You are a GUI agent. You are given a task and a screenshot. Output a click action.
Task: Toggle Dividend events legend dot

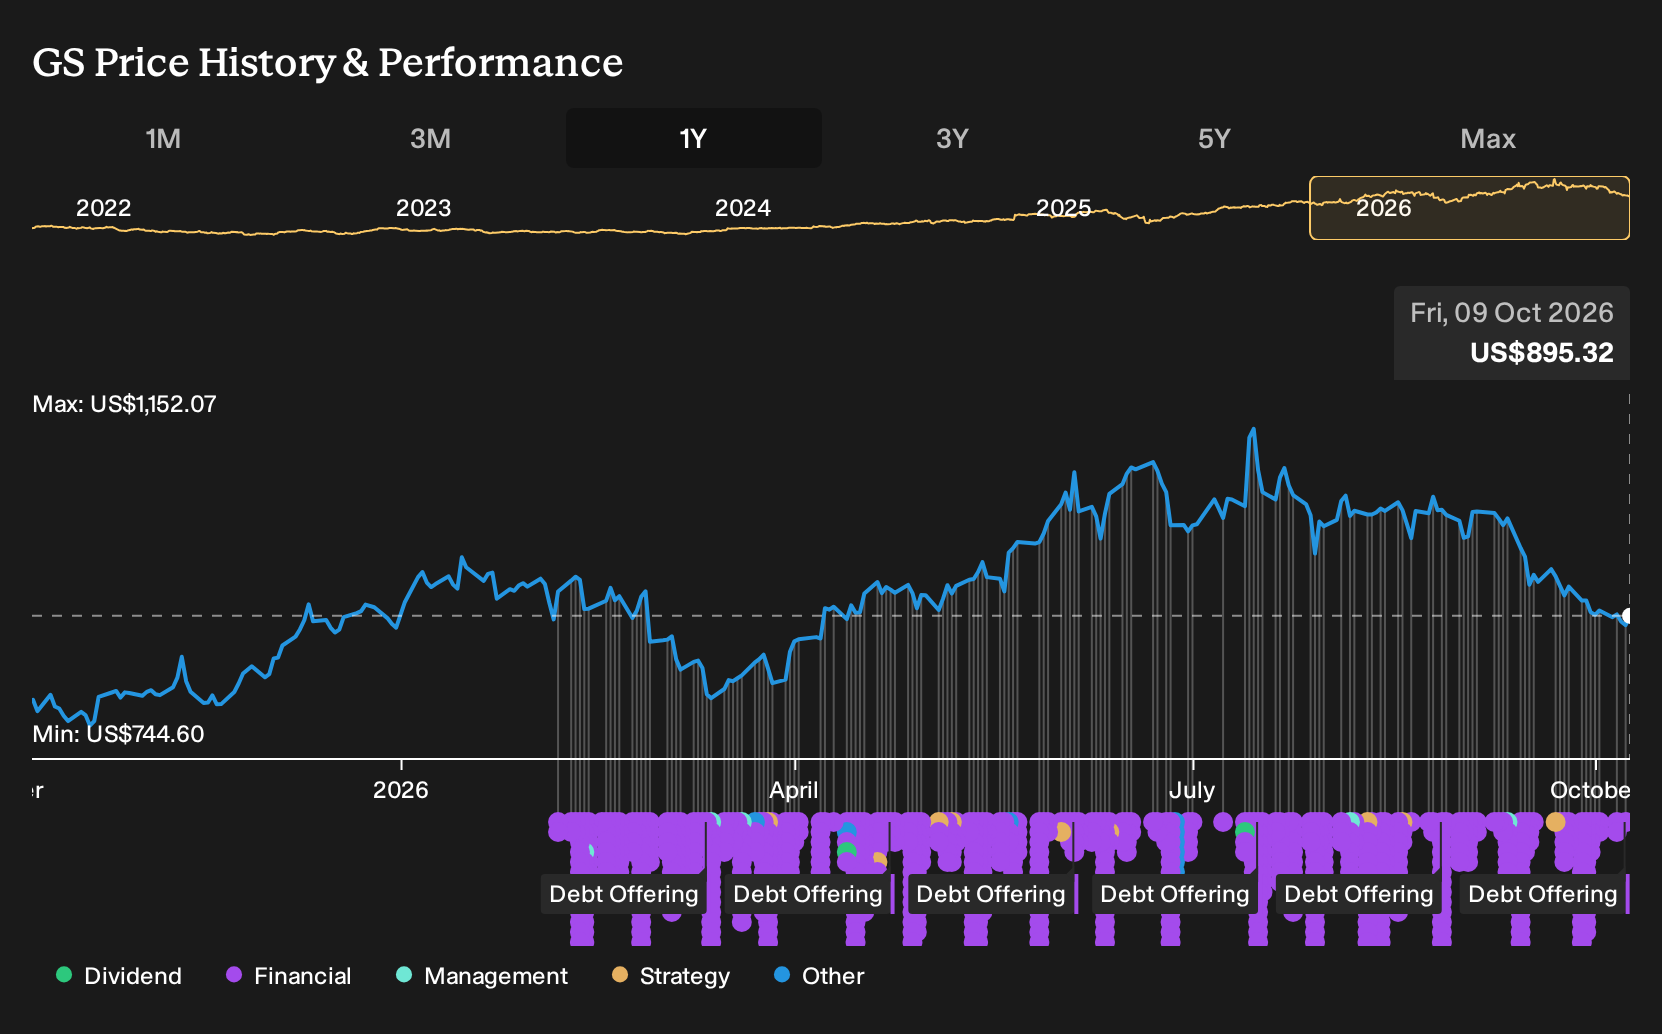point(64,974)
